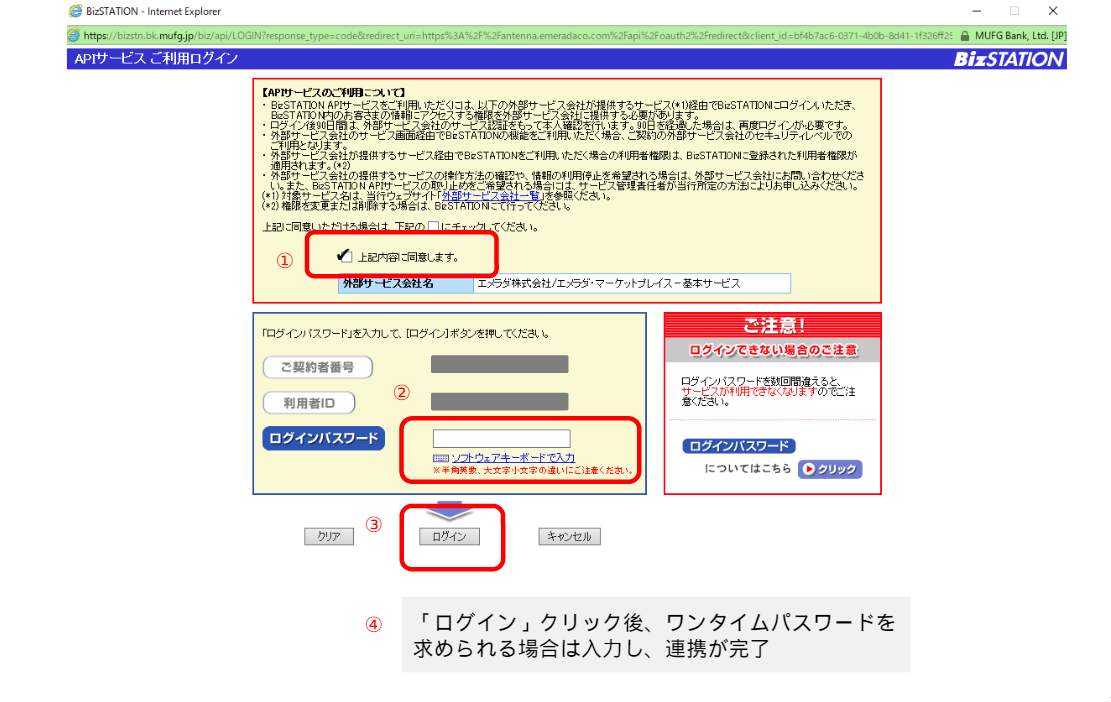Click the クリア button
Screen dimensions: 1111x702
click(329, 536)
